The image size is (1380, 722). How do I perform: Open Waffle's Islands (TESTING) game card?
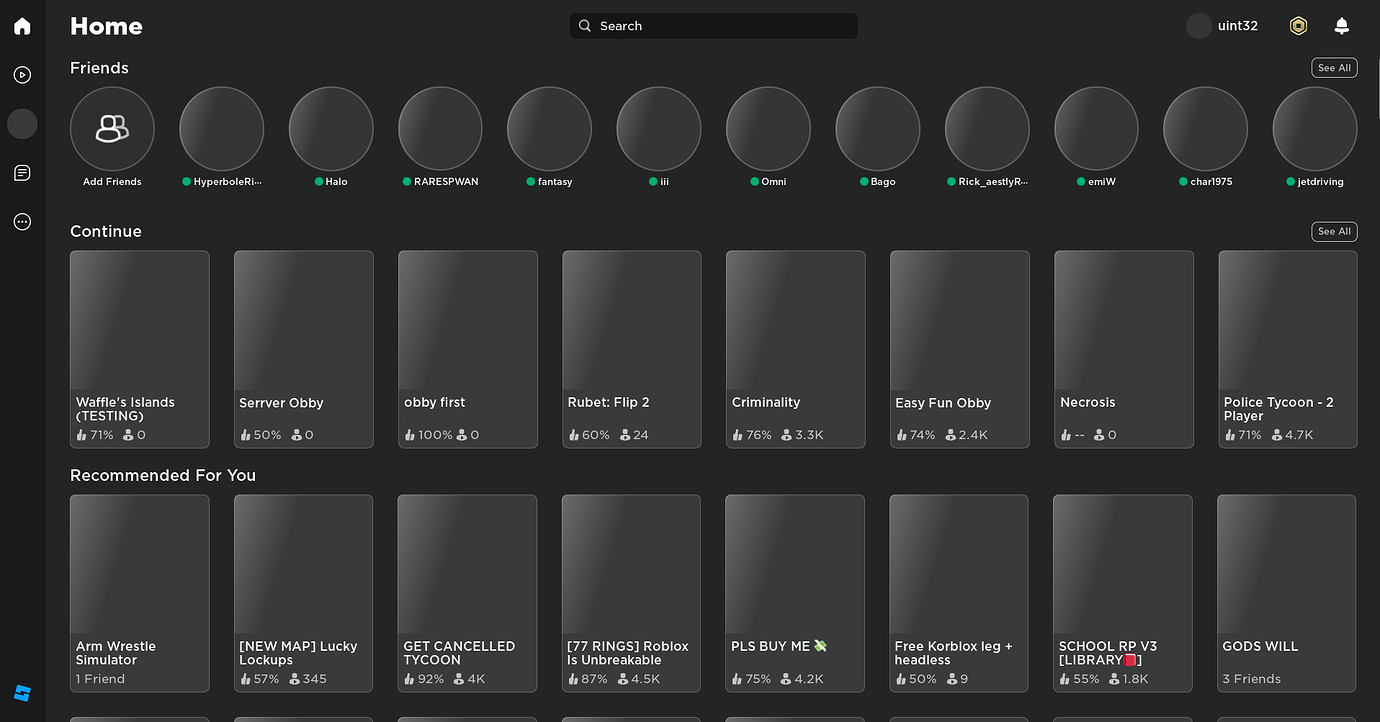click(x=140, y=349)
